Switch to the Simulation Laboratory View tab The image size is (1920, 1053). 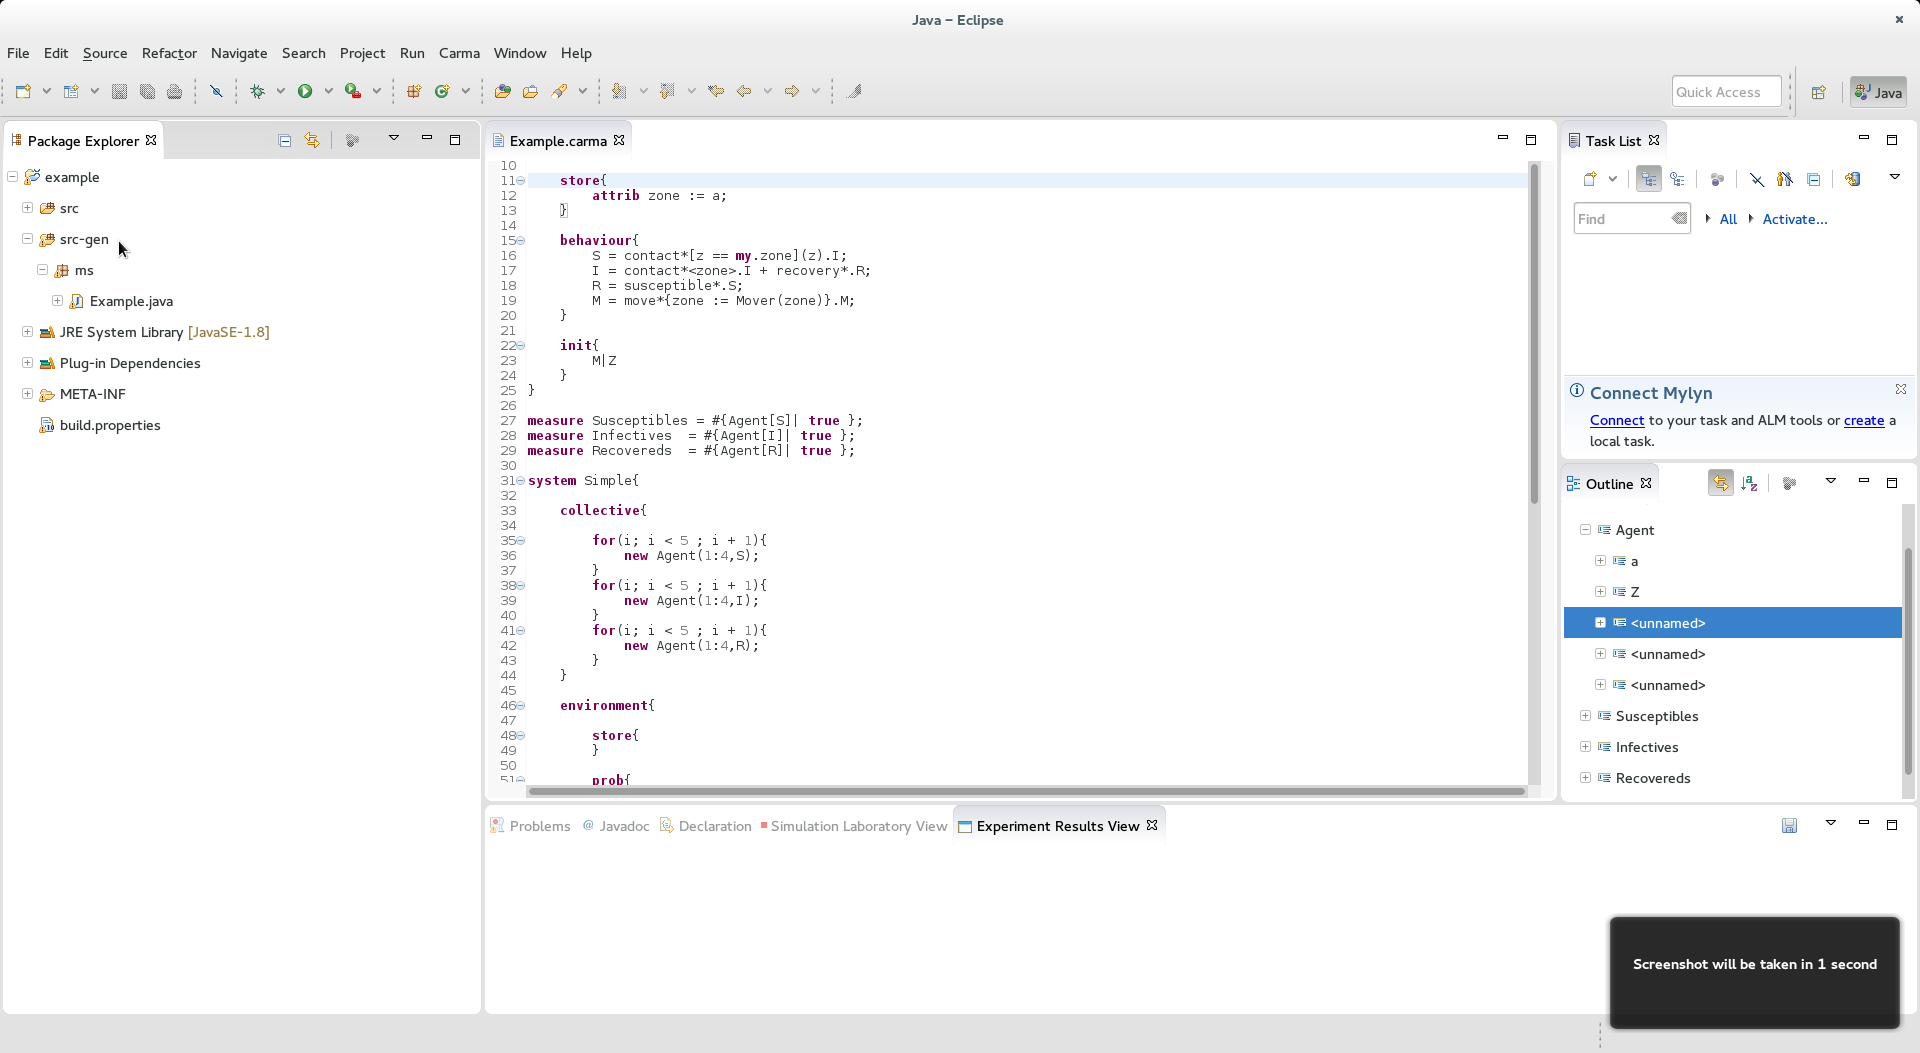853,826
